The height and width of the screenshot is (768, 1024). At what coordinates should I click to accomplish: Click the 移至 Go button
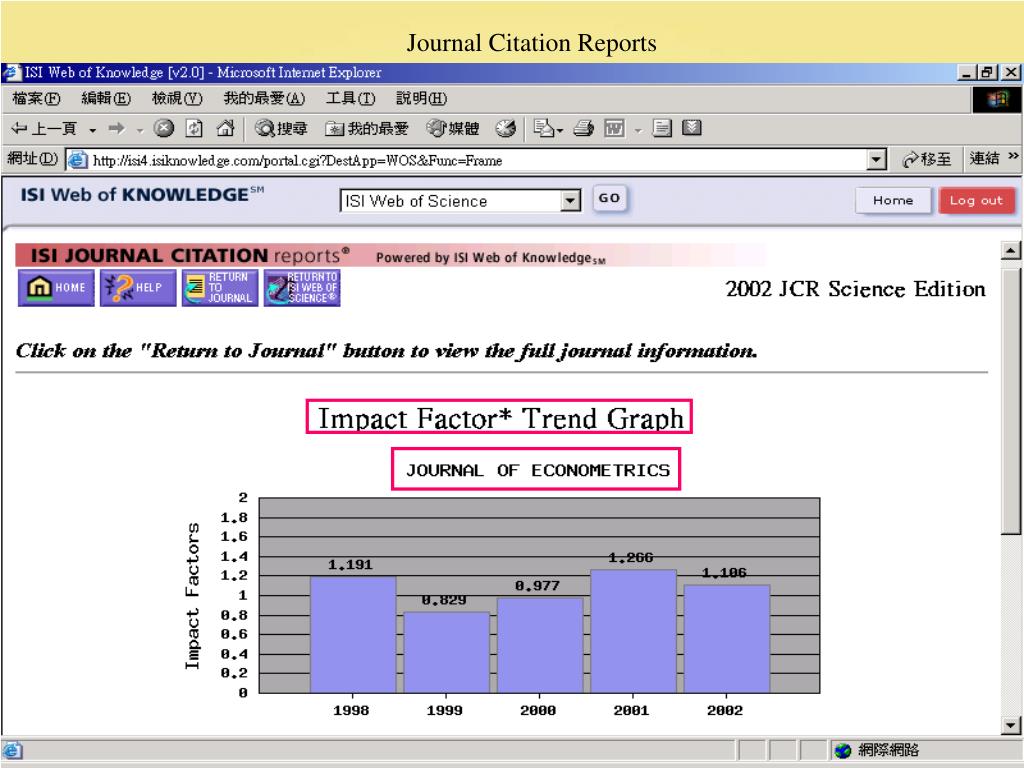pos(927,159)
